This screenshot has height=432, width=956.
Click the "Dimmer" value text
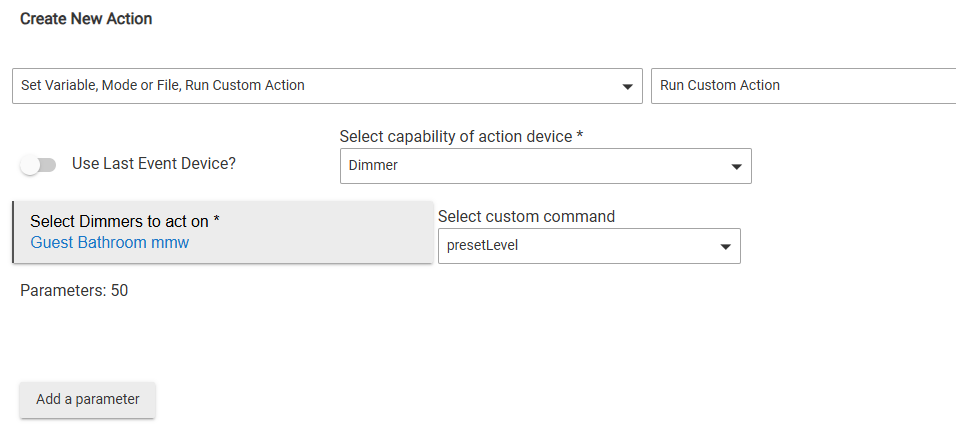click(373, 166)
